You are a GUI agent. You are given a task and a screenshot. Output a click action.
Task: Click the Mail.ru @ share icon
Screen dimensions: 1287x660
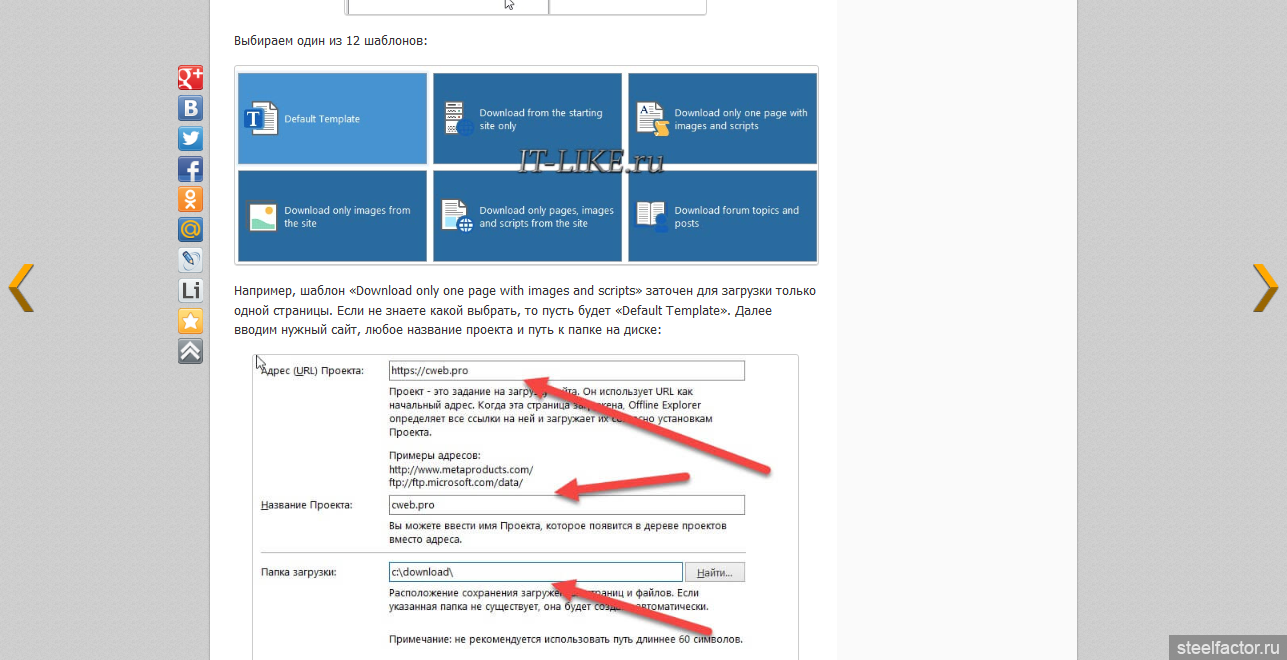pyautogui.click(x=190, y=230)
